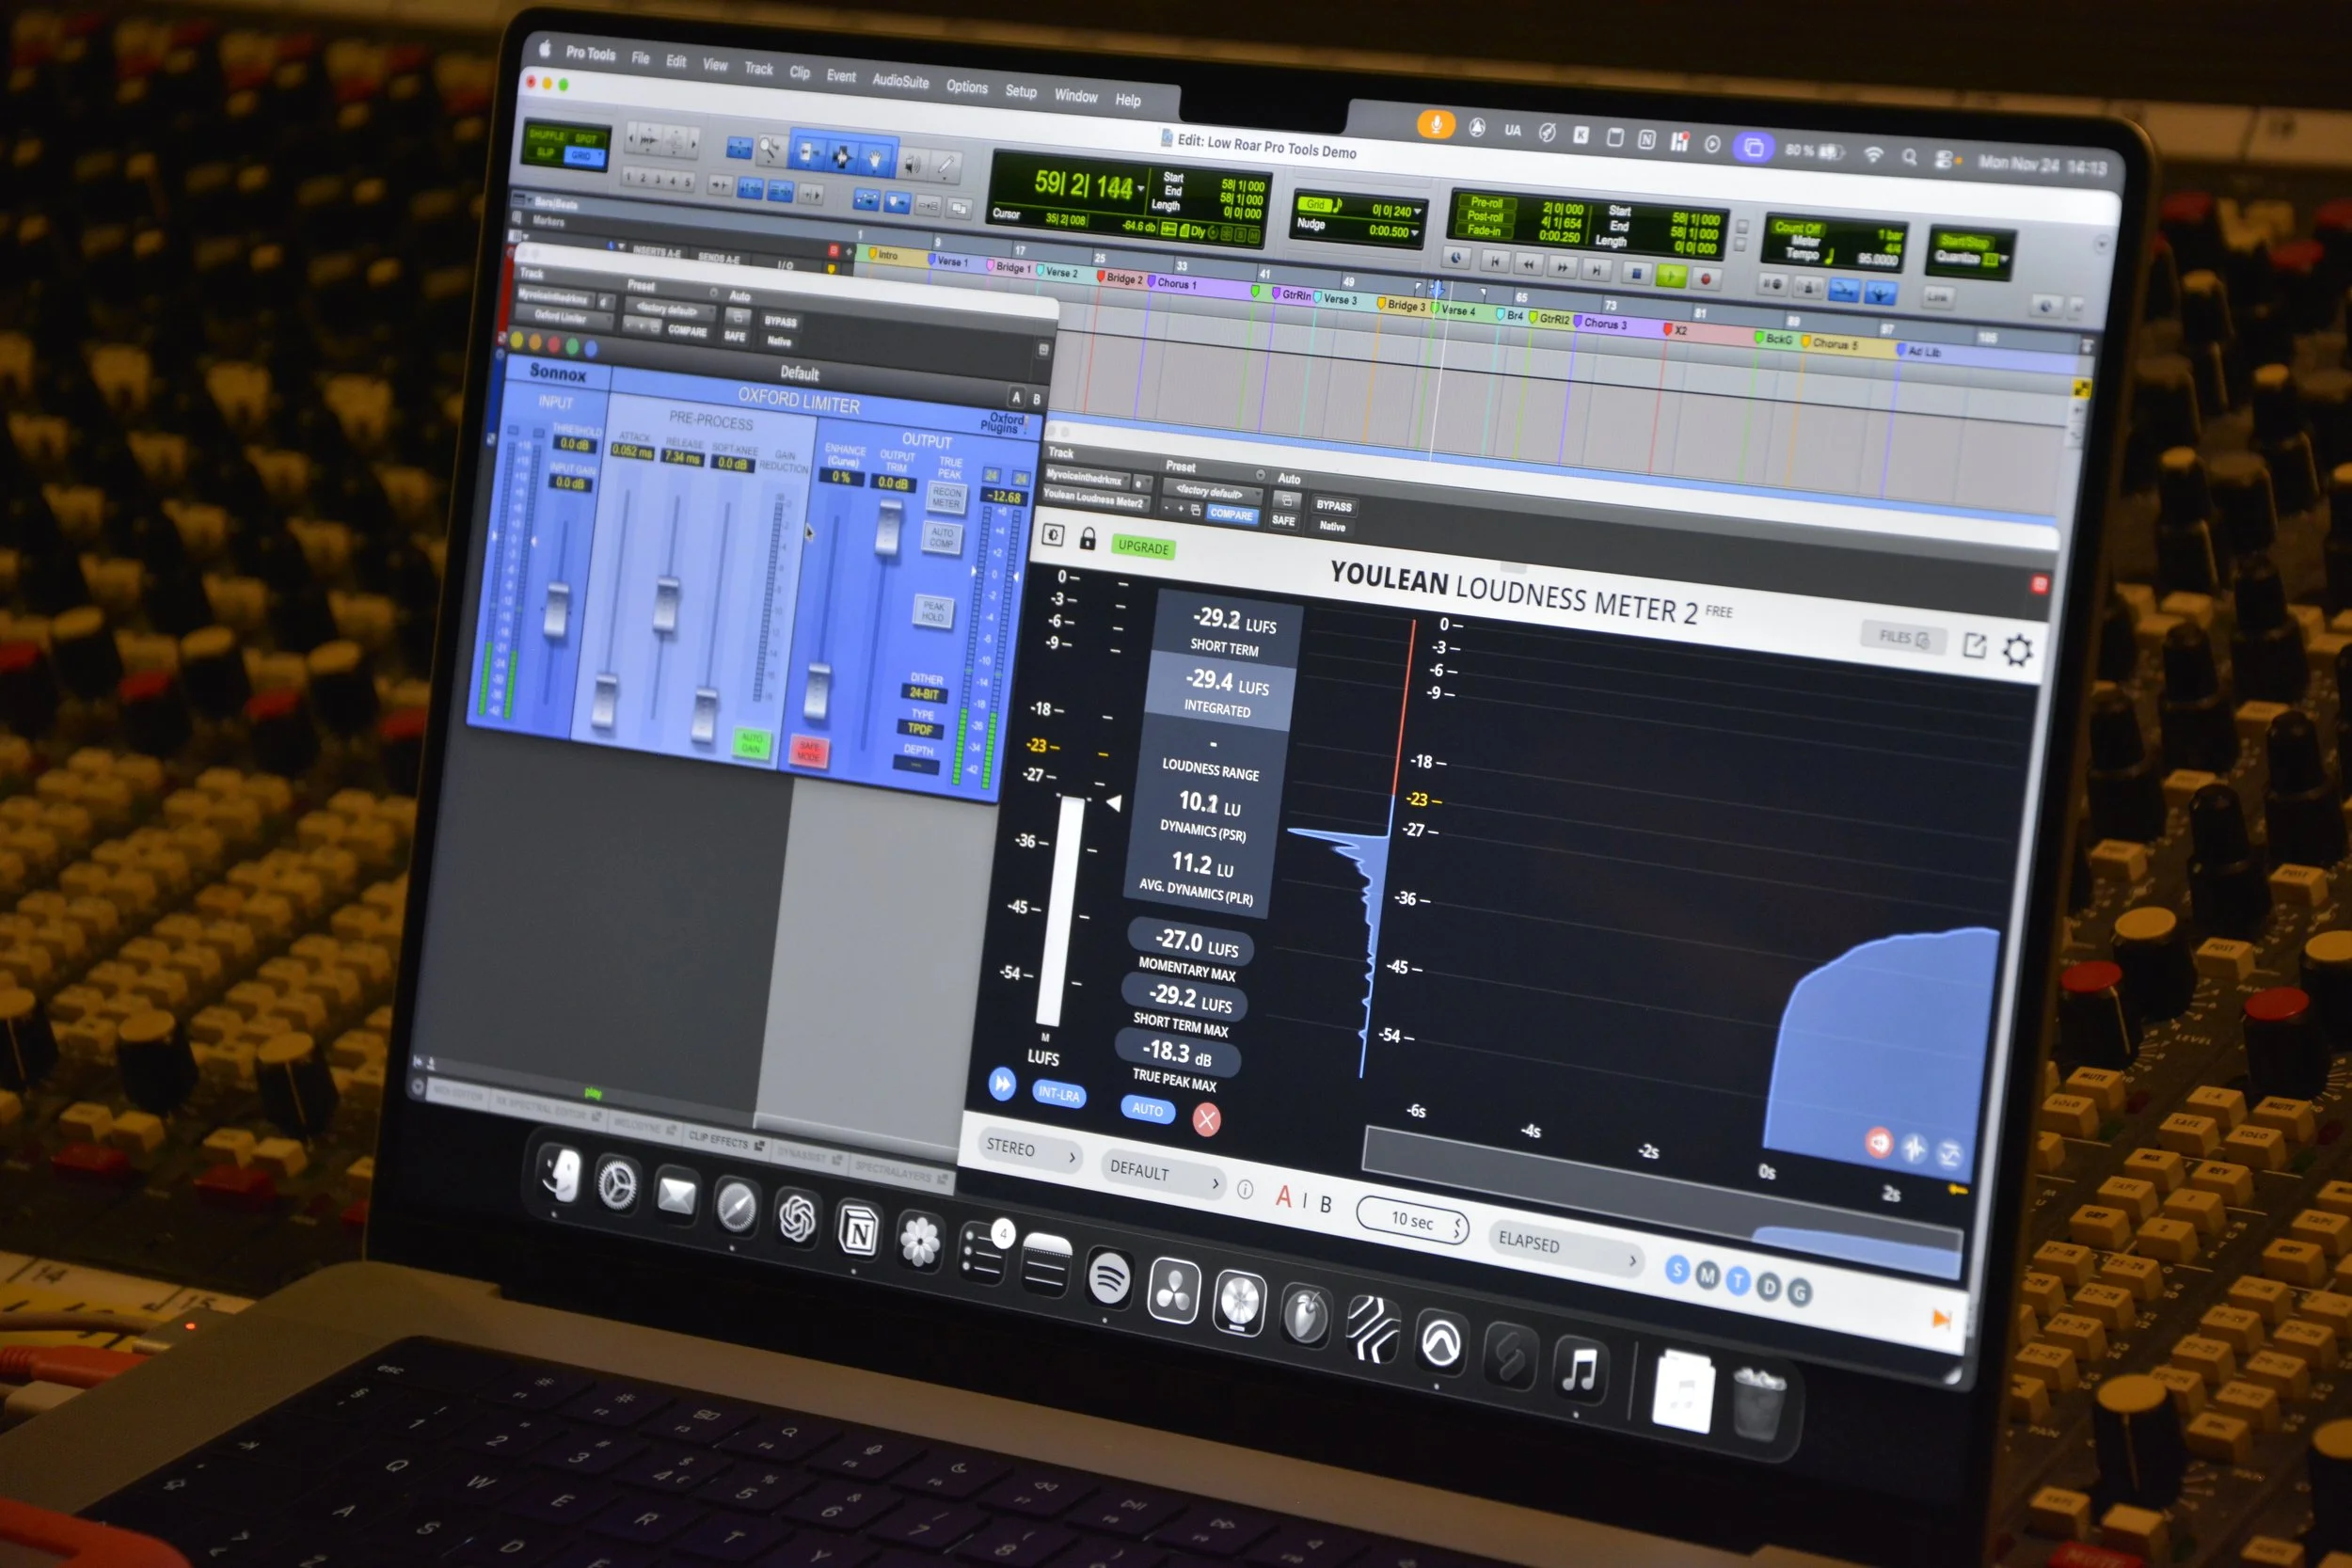Click the Youlean settings gear icon

[2017, 651]
